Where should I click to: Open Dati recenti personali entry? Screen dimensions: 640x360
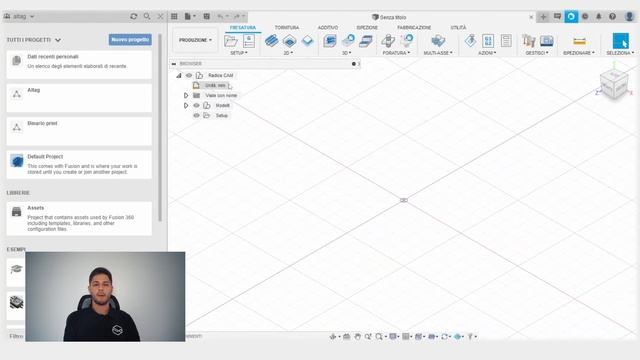tap(79, 64)
